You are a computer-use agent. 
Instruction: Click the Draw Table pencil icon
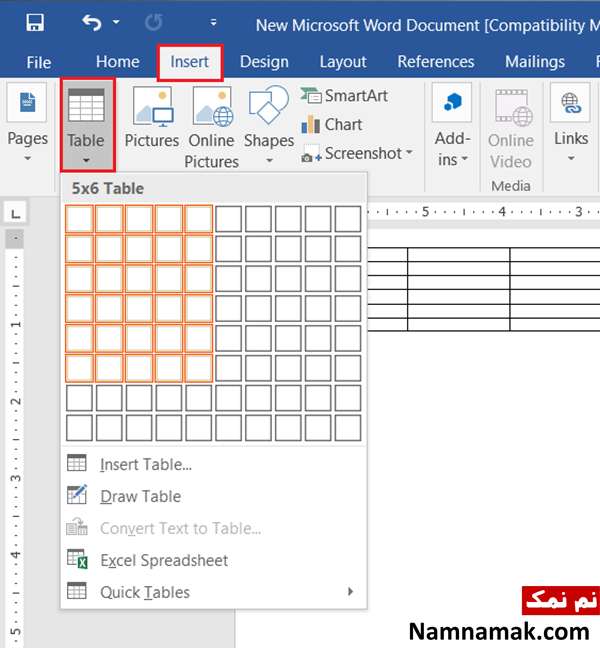pos(77,495)
